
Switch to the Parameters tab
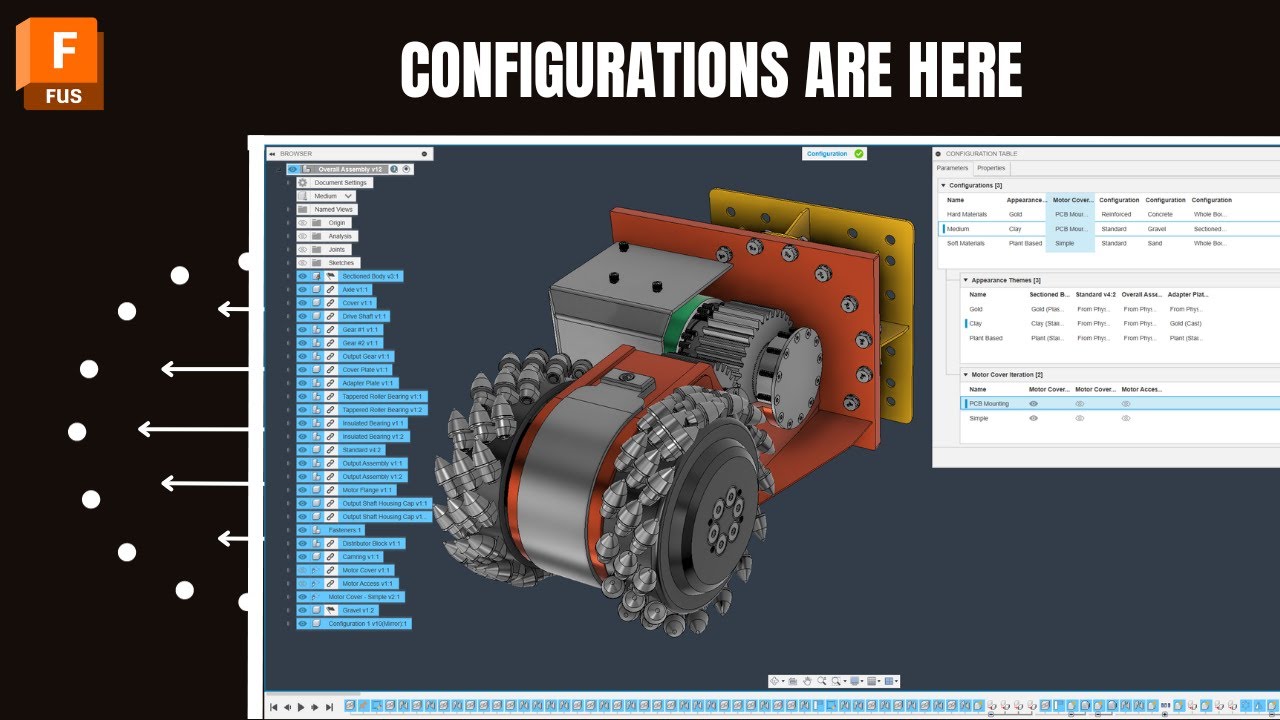pyautogui.click(x=952, y=168)
